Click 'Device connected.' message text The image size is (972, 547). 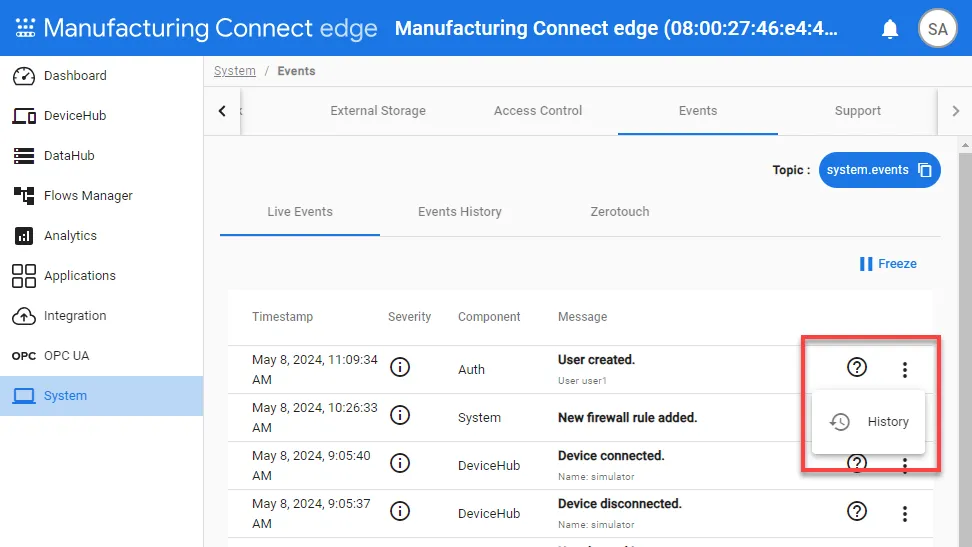click(x=611, y=456)
